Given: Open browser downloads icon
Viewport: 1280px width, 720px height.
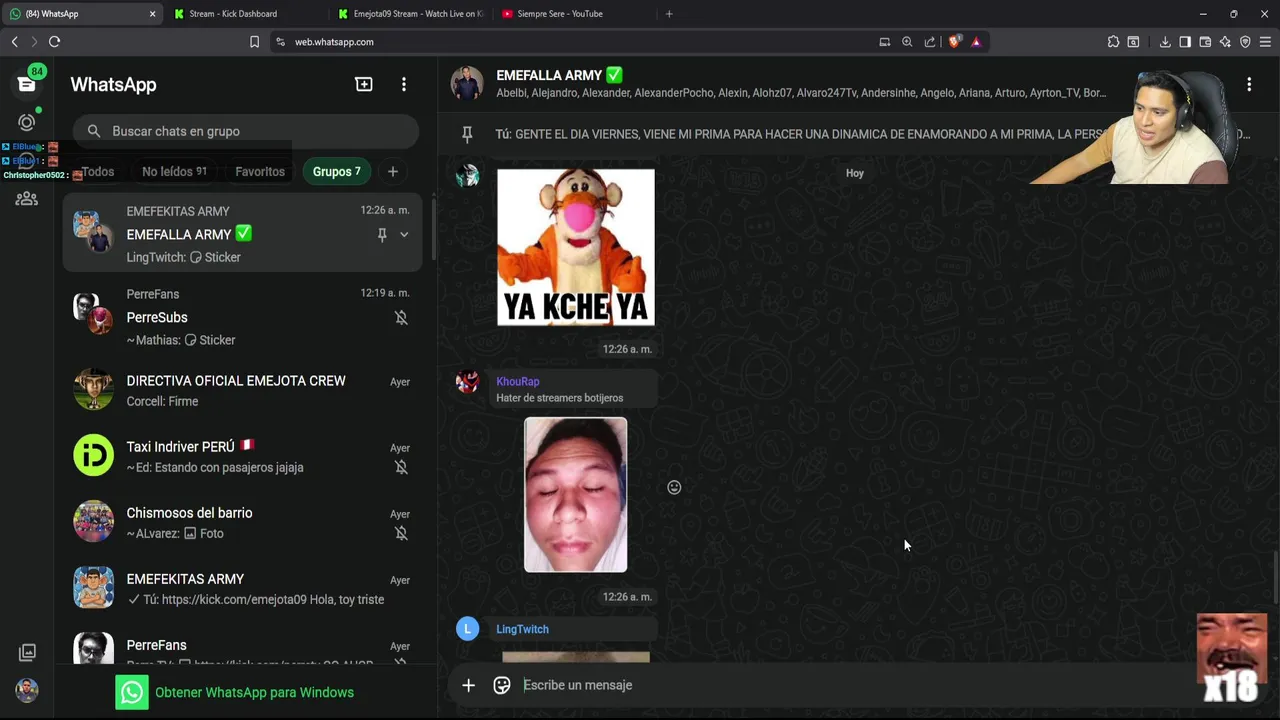Looking at the screenshot, I should pos(1165,42).
